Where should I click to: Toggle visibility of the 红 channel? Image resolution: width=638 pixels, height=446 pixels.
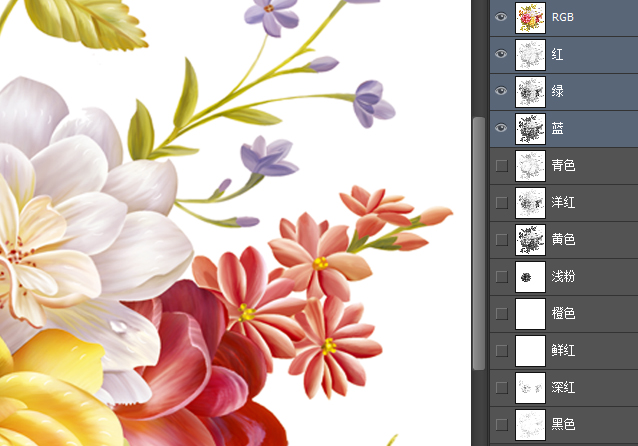coord(501,54)
